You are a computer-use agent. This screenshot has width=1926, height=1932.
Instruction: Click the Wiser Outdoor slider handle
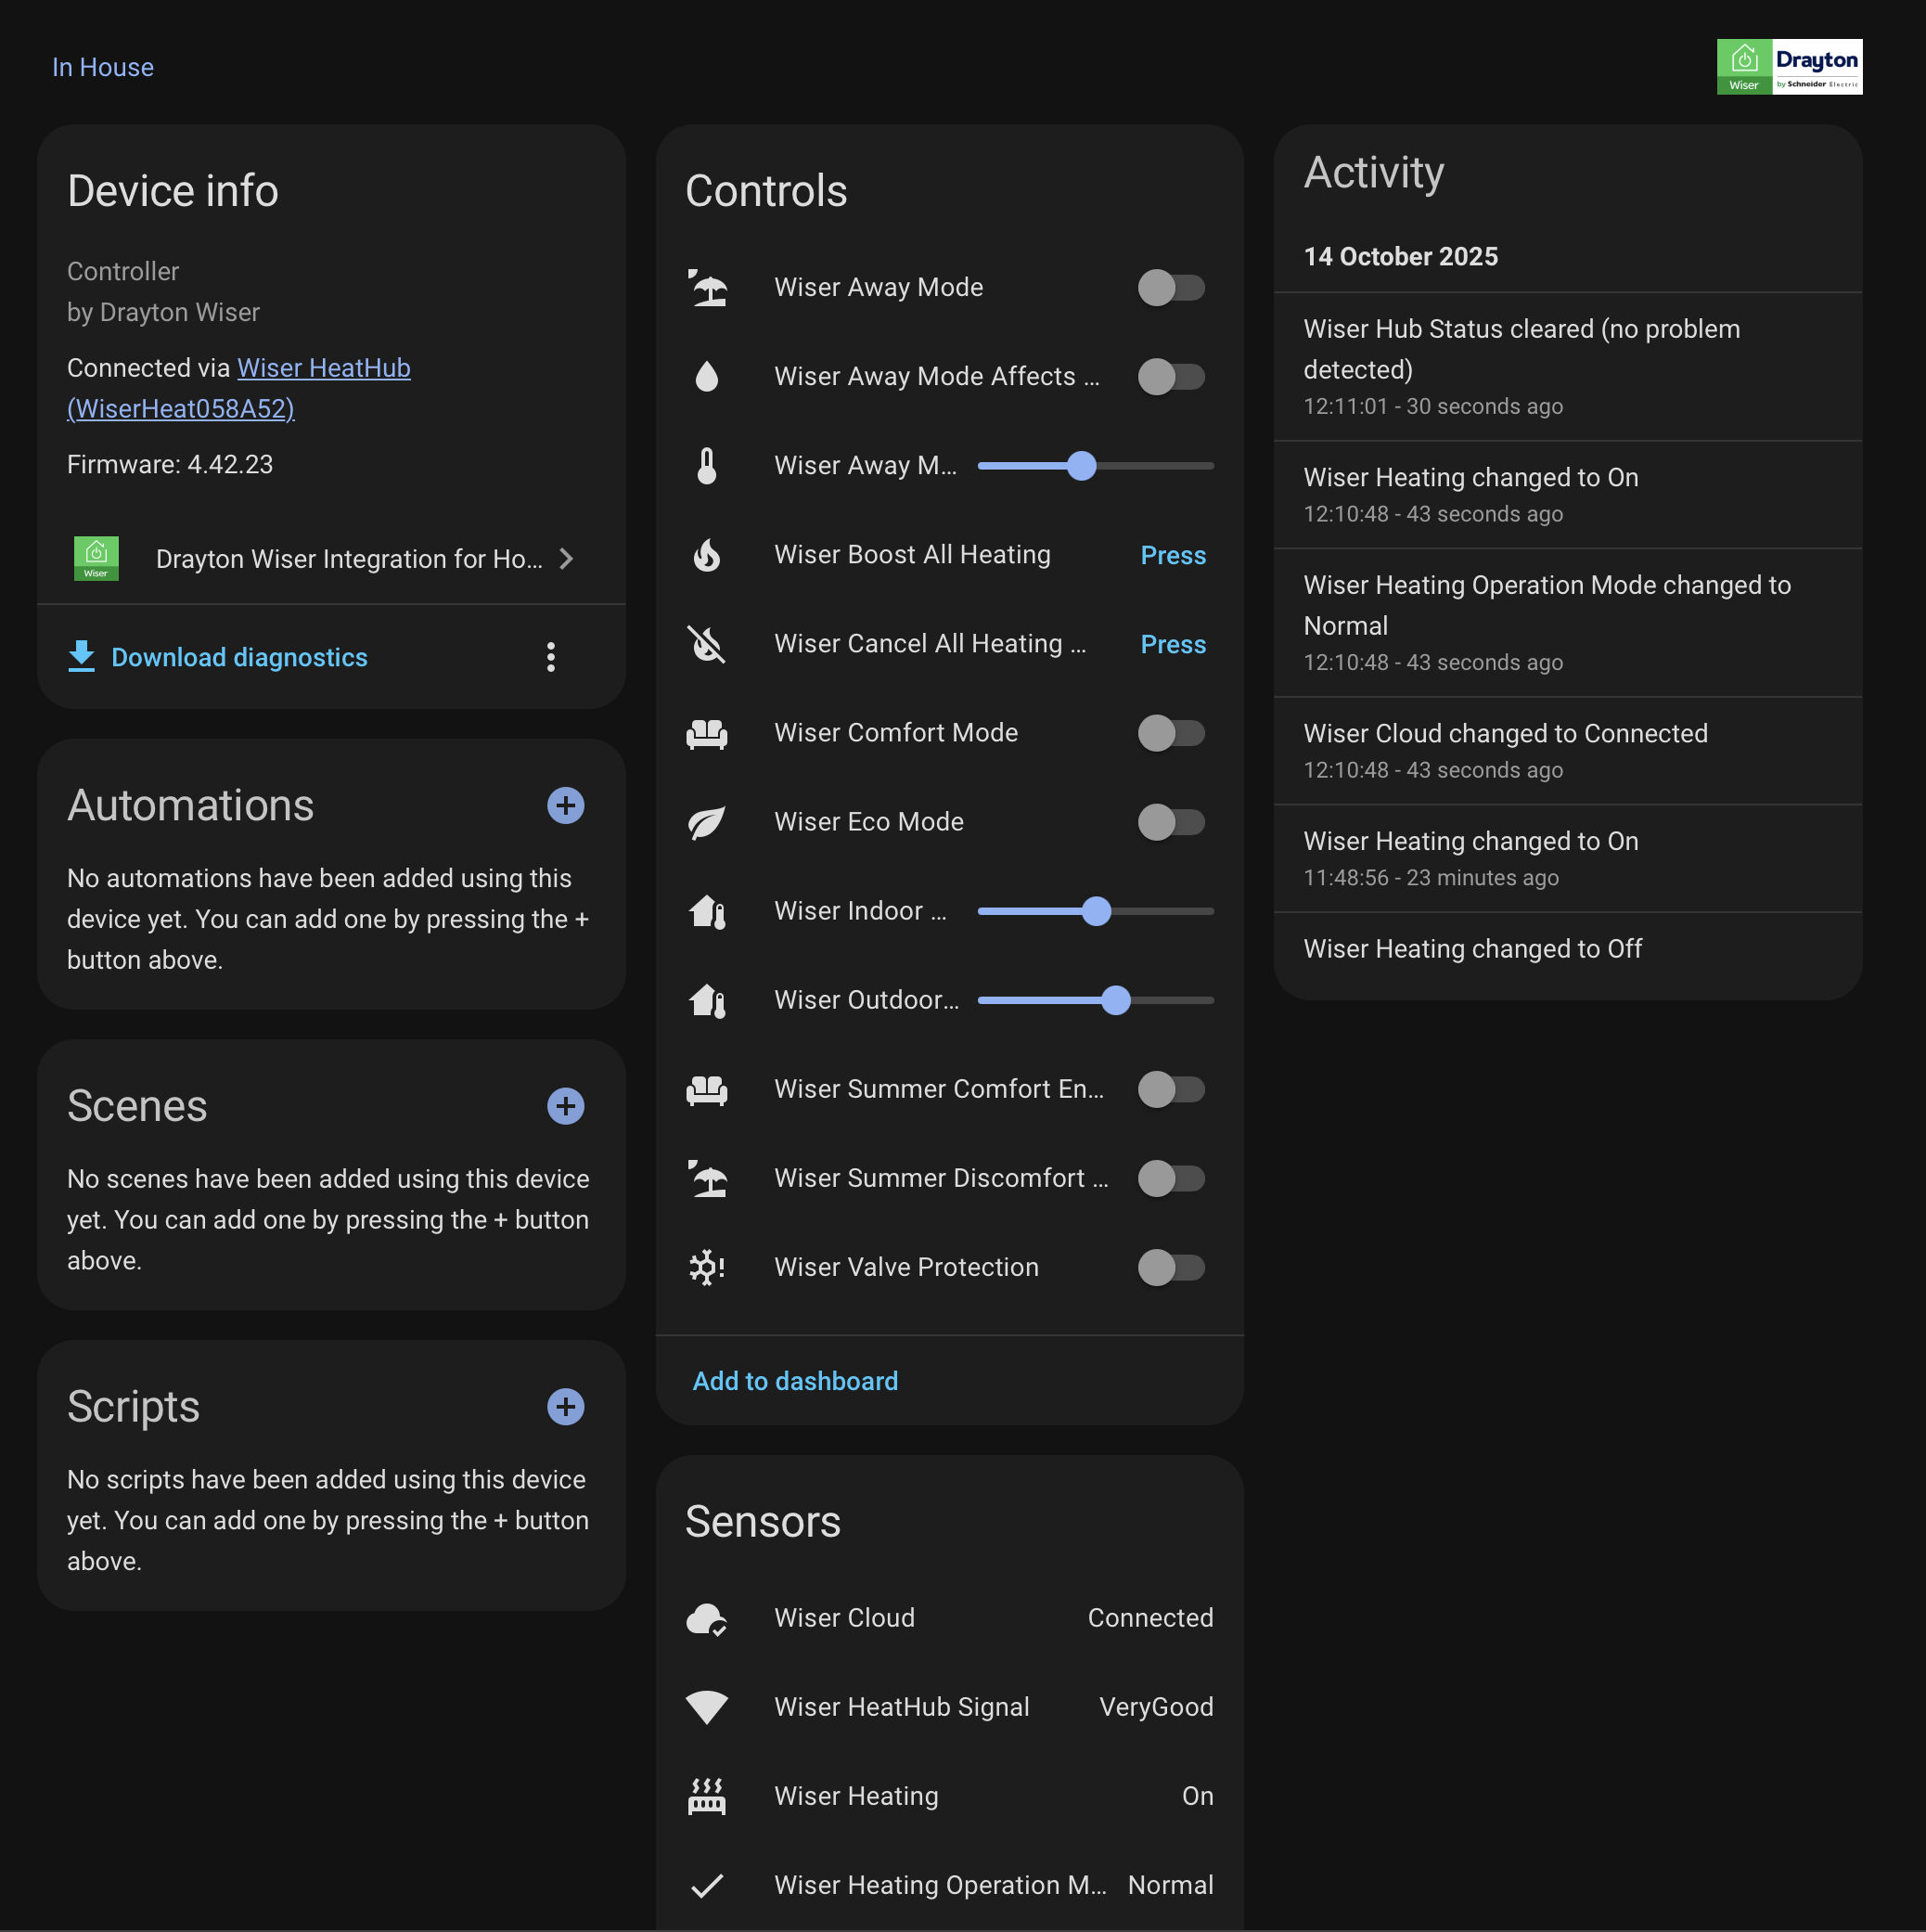tap(1116, 1000)
